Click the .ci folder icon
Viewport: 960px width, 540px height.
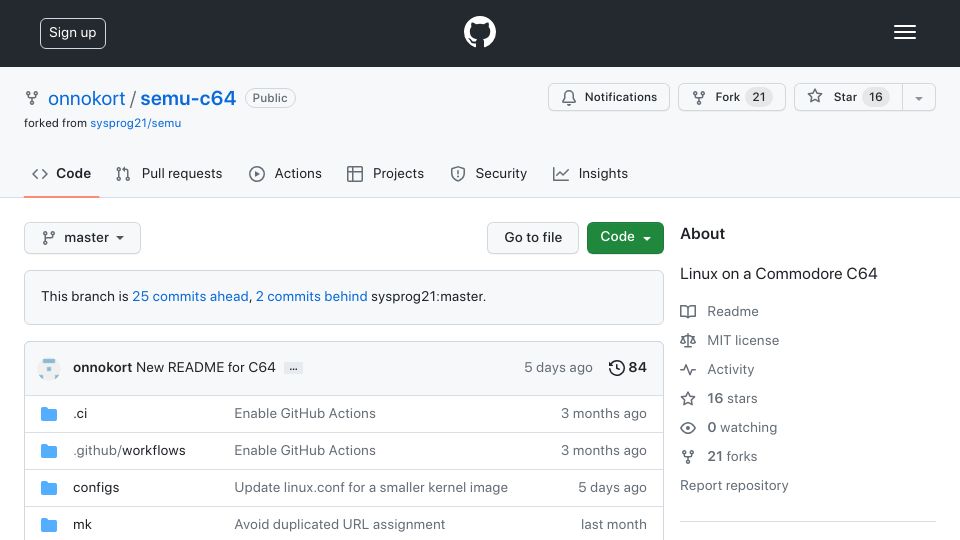49,414
